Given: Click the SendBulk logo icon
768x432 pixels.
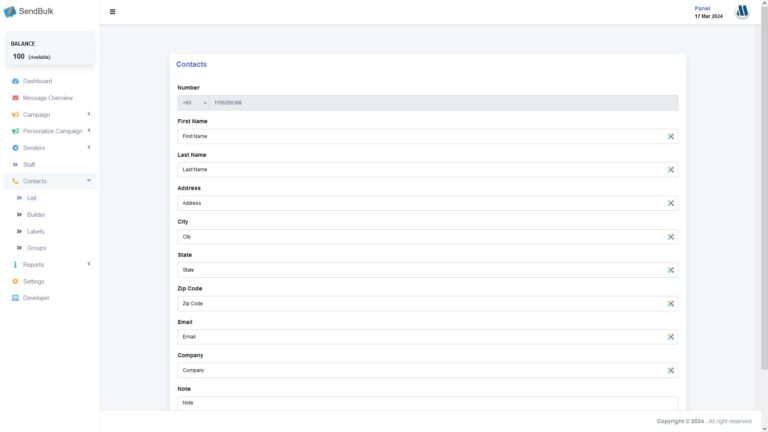Looking at the screenshot, I should pyautogui.click(x=10, y=12).
